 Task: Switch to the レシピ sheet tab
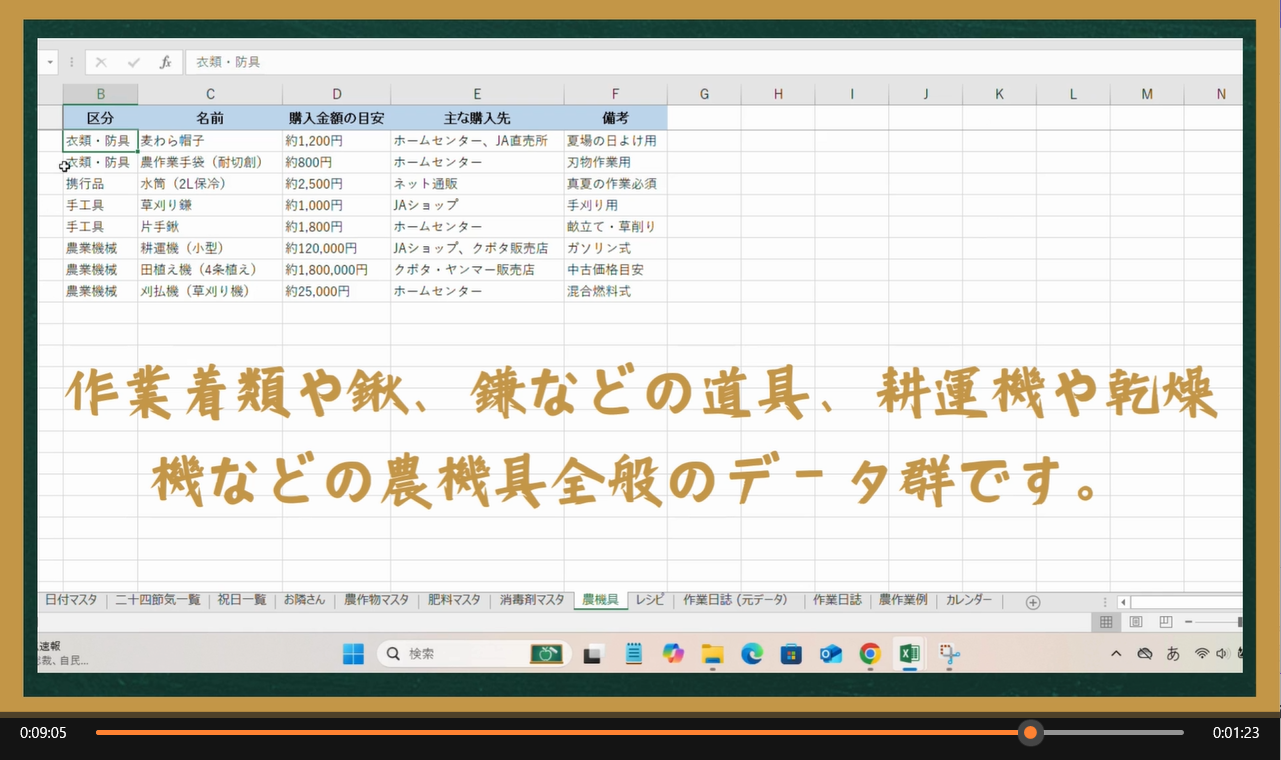tap(649, 600)
